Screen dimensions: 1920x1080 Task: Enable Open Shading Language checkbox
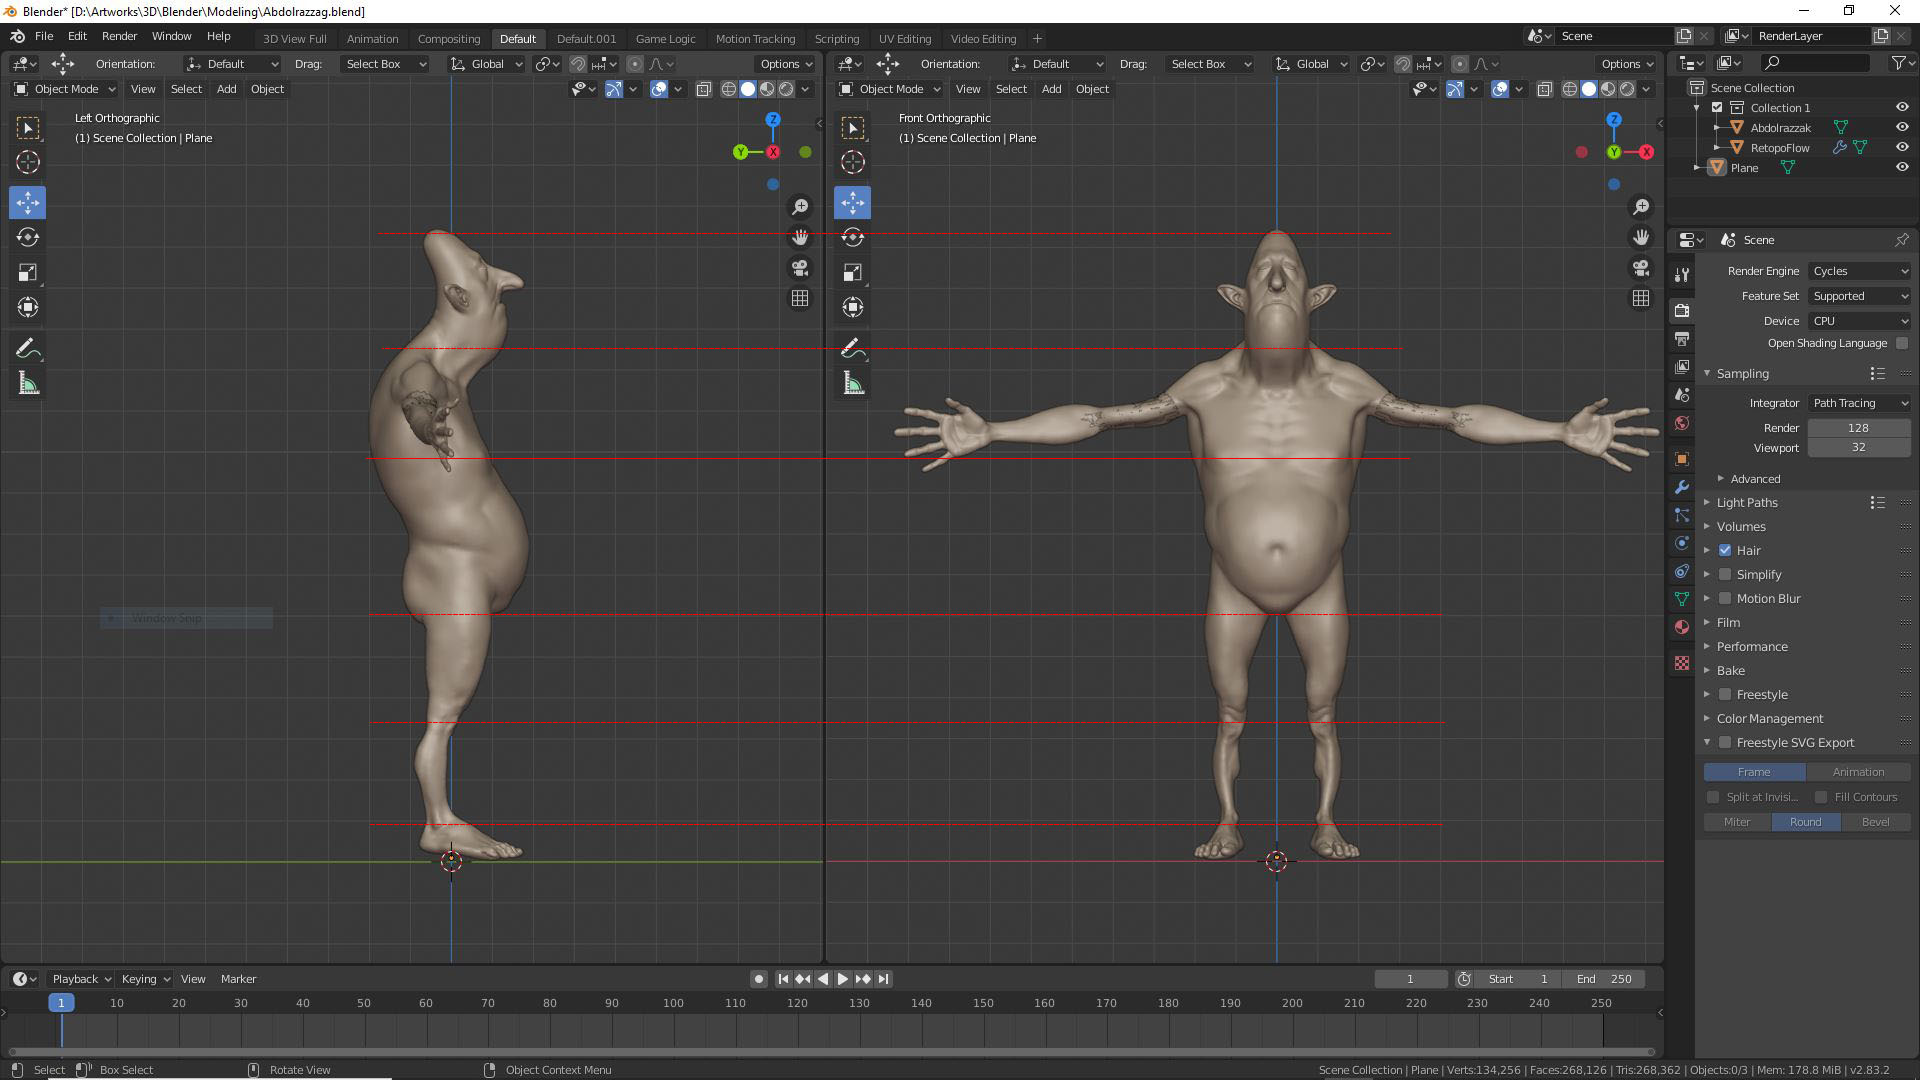(1902, 343)
